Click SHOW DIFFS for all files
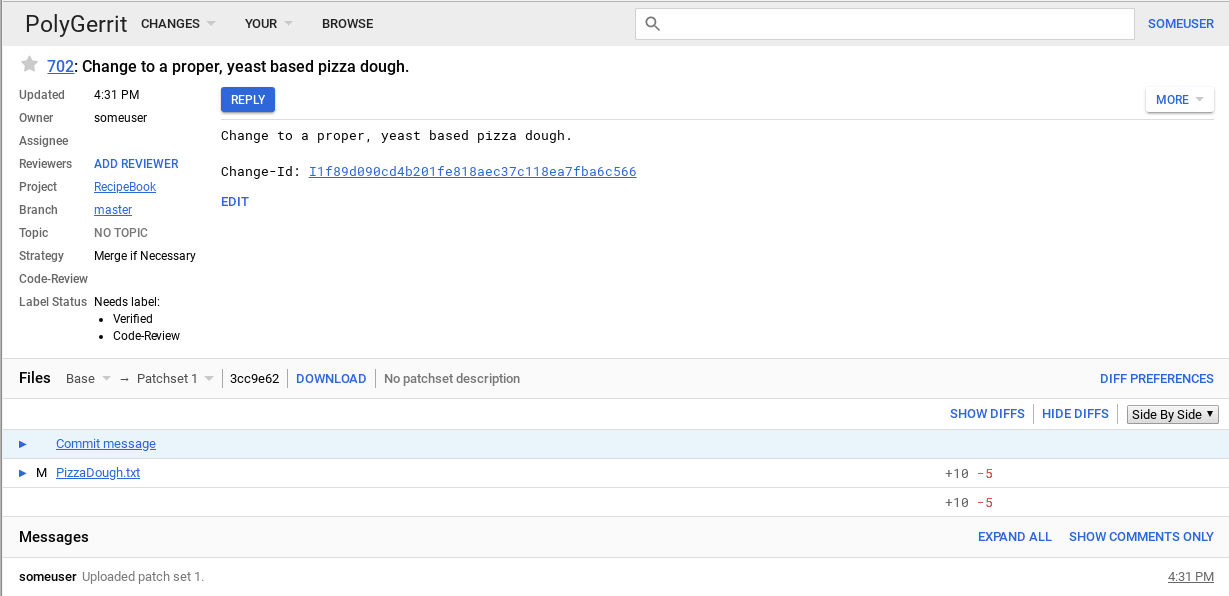1229x596 pixels. (x=987, y=413)
